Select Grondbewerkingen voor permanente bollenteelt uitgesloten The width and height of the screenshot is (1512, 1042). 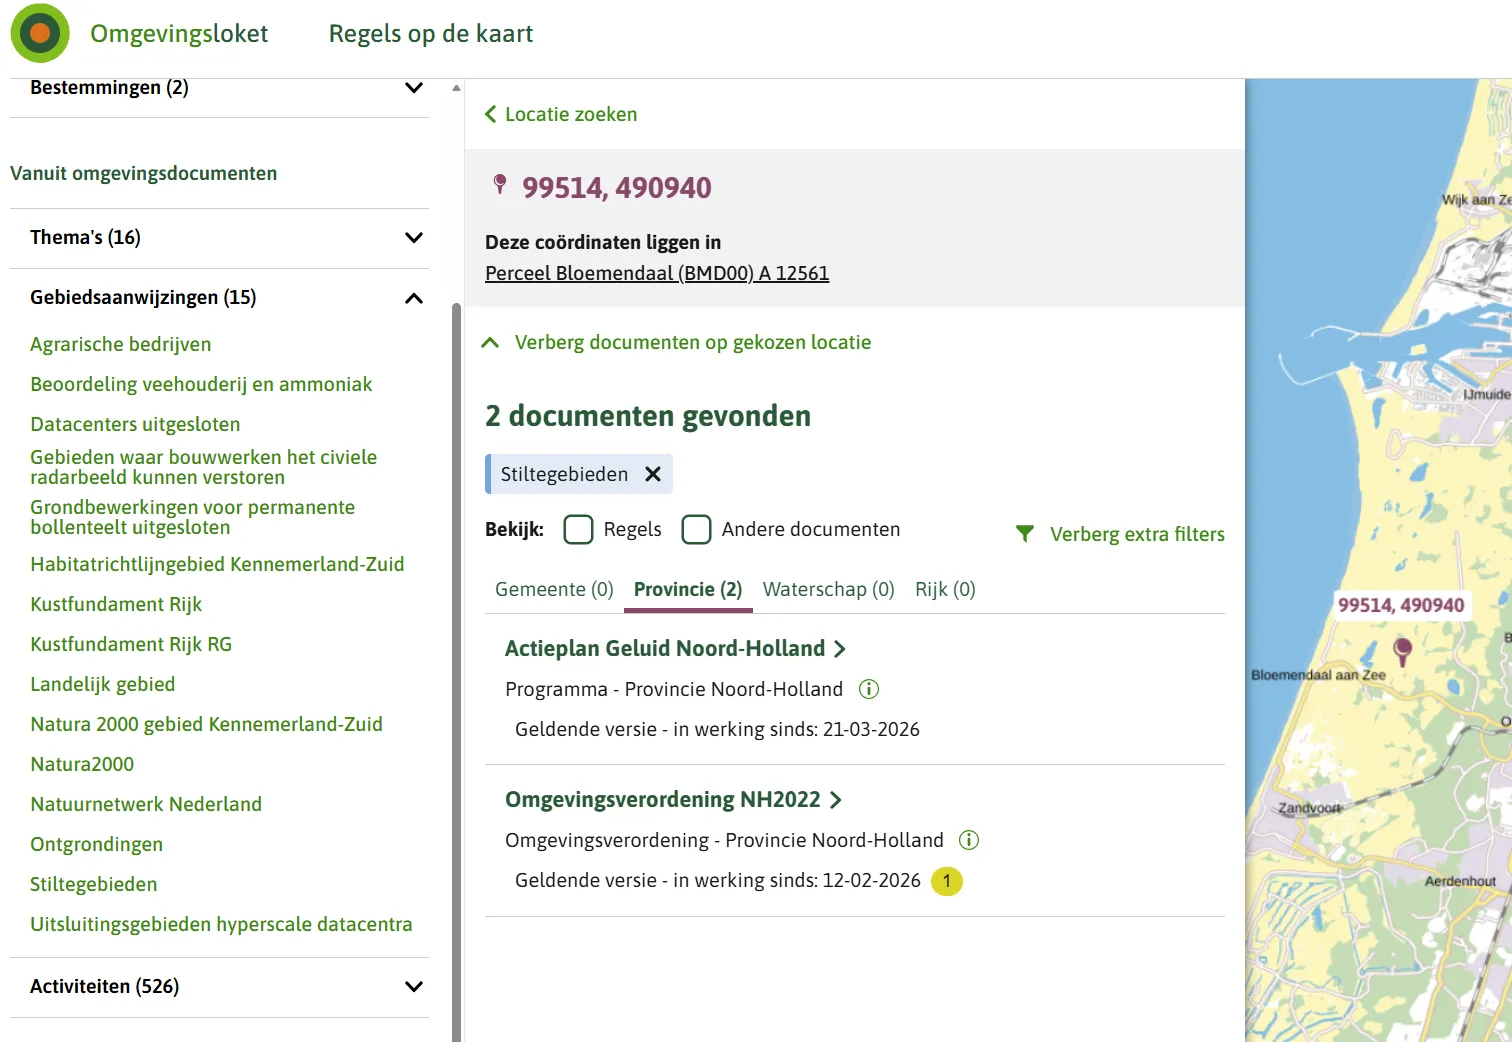pos(193,517)
